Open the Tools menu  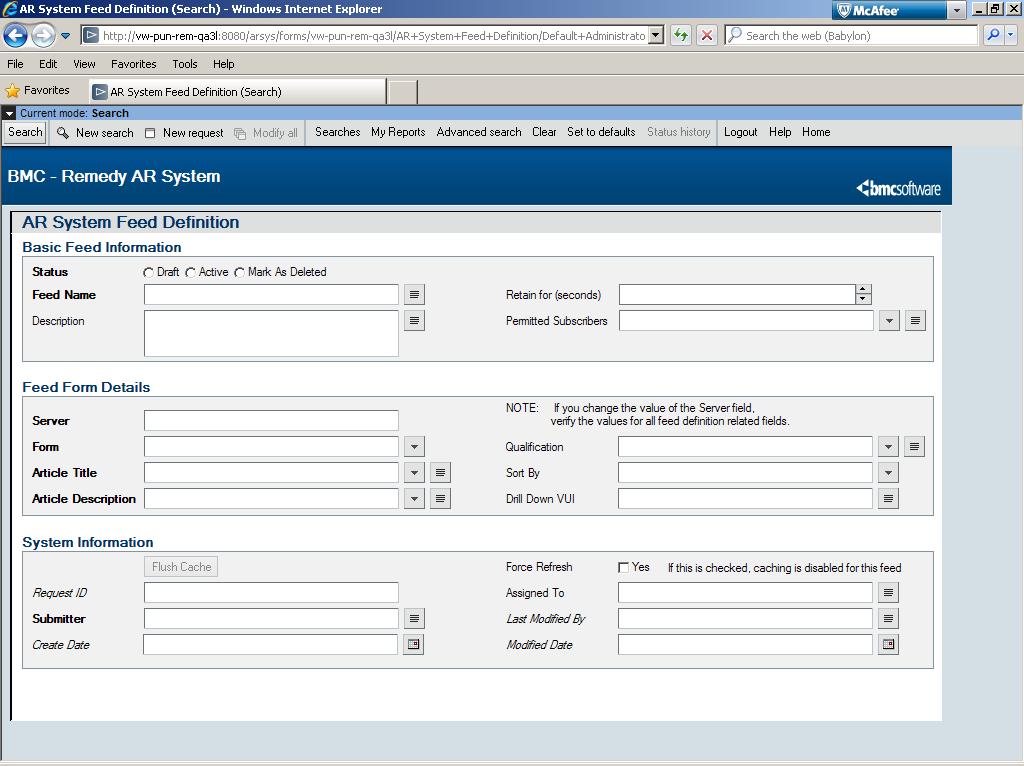[x=185, y=64]
